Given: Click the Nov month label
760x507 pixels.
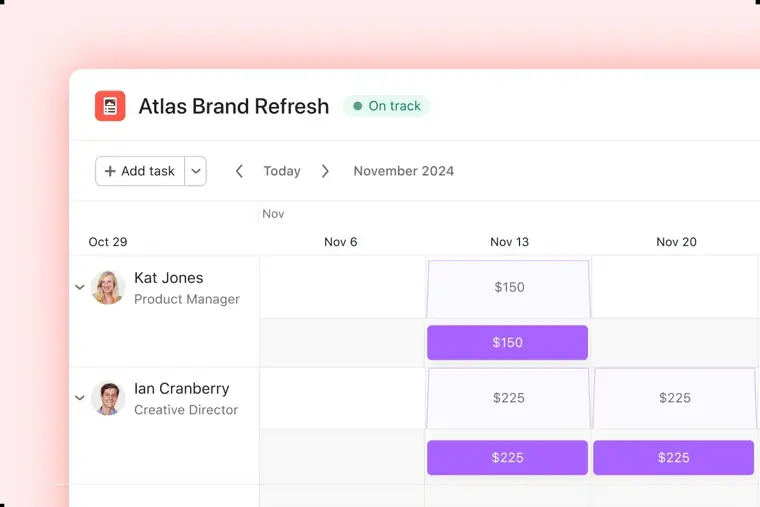Looking at the screenshot, I should (273, 214).
